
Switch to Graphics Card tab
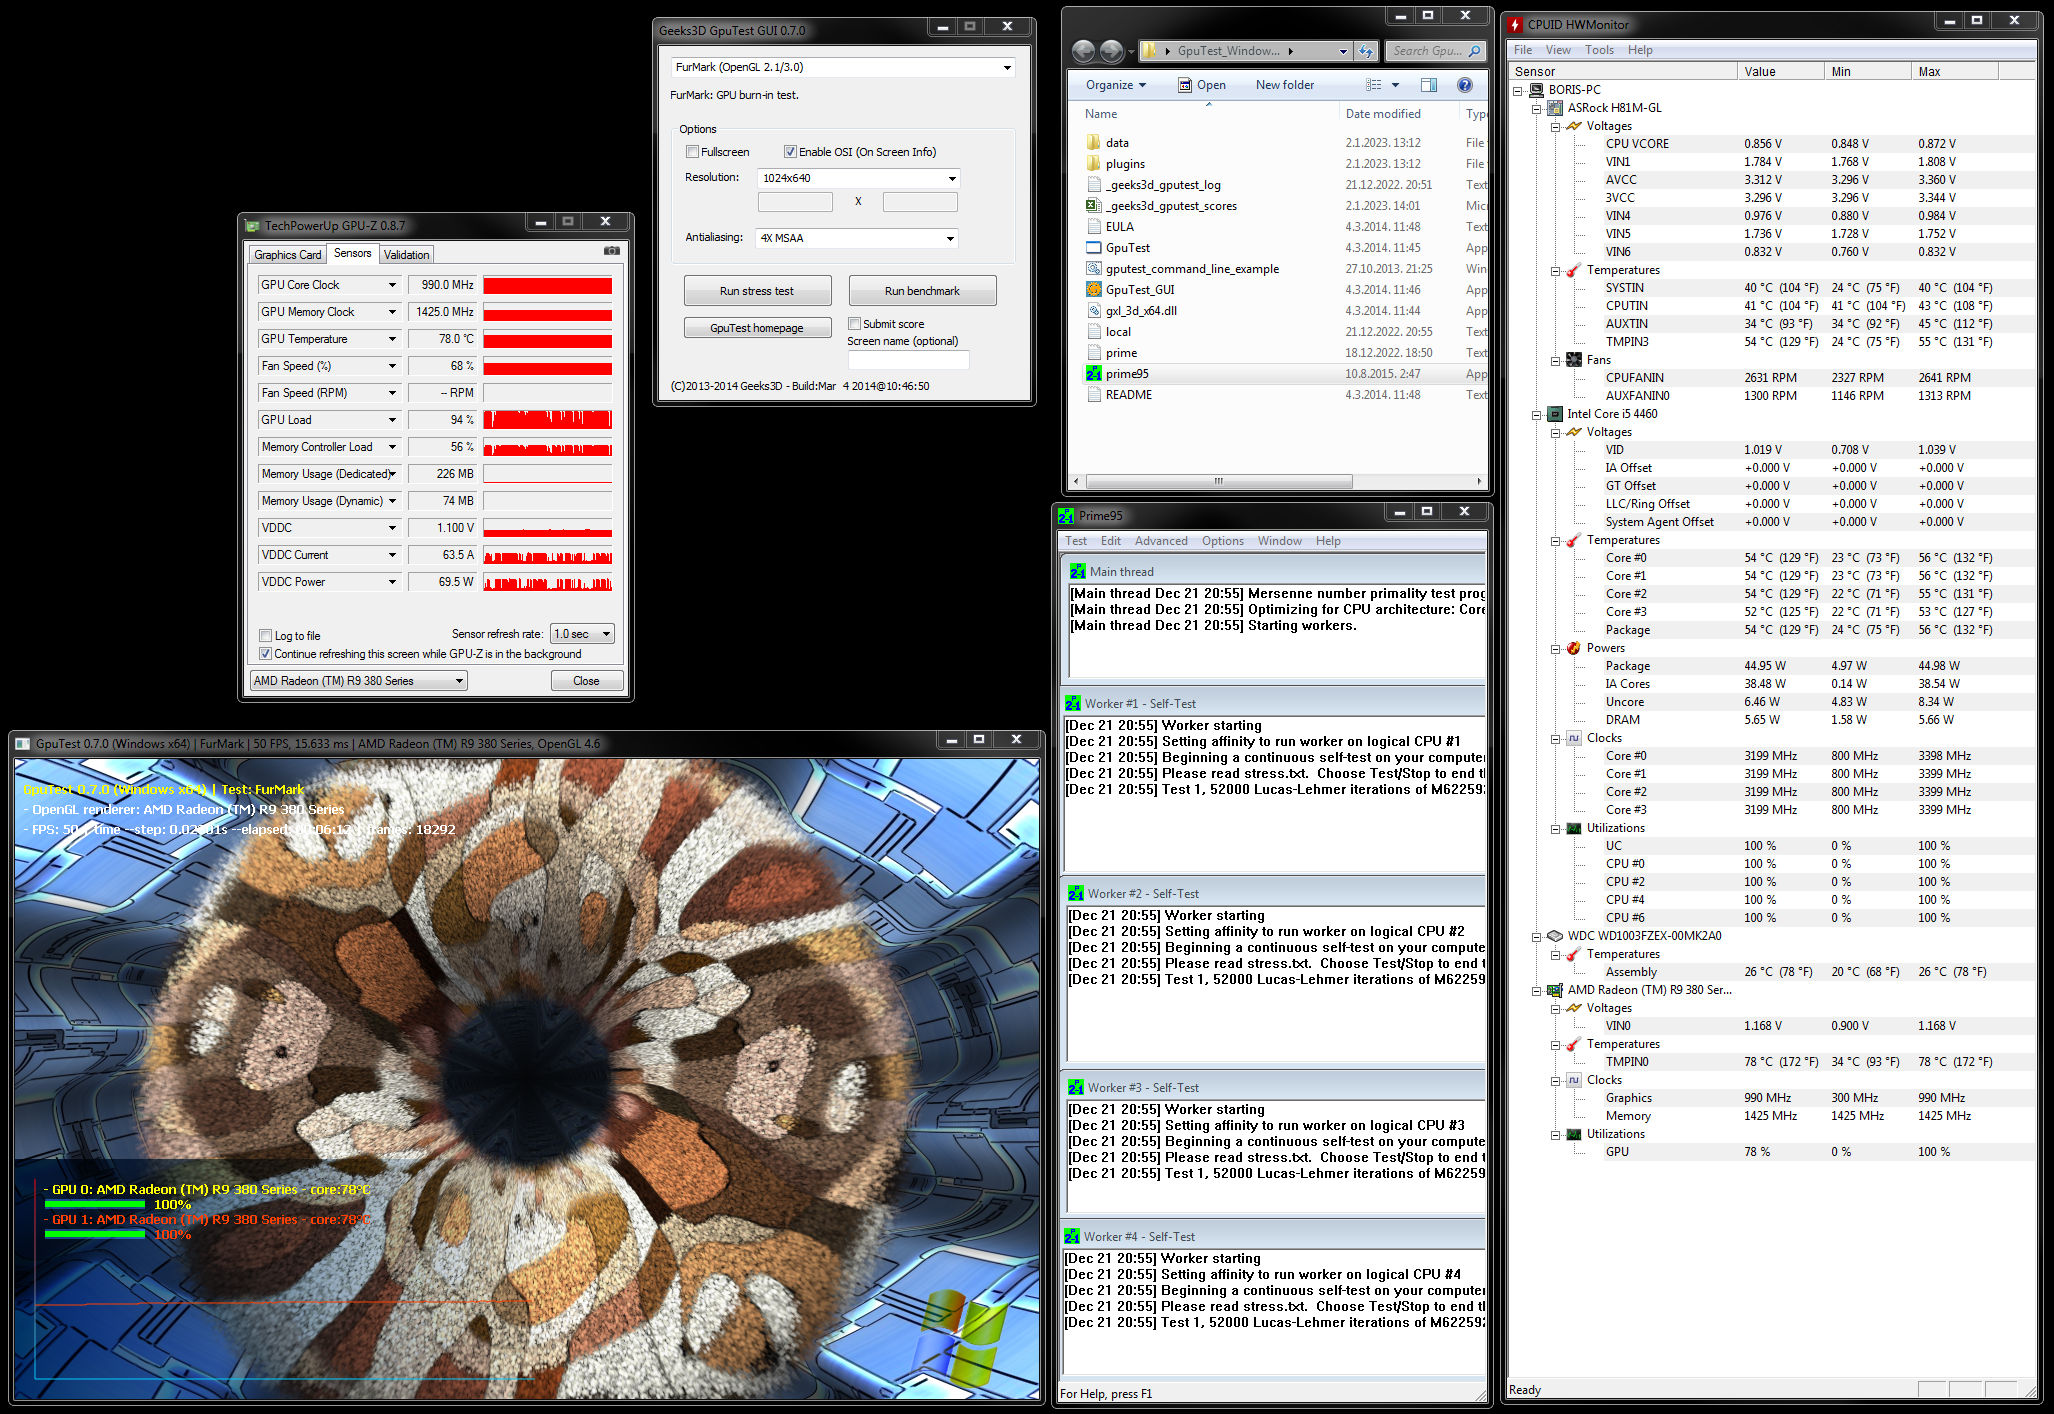pyautogui.click(x=288, y=255)
